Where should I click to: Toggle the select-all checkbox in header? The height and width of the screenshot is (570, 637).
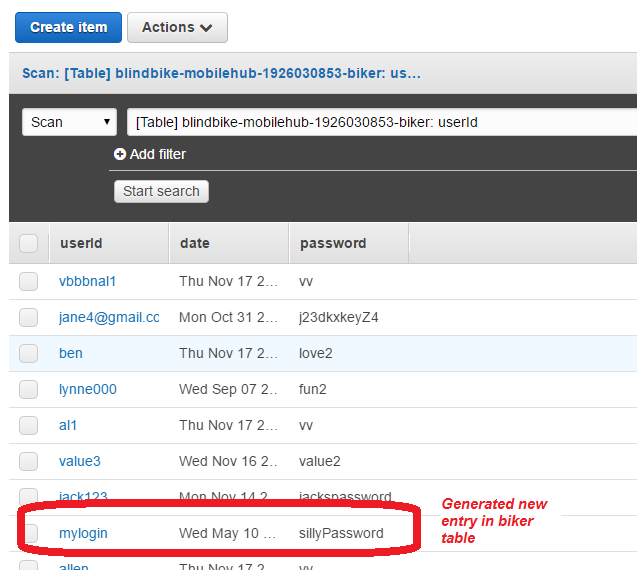pos(29,243)
